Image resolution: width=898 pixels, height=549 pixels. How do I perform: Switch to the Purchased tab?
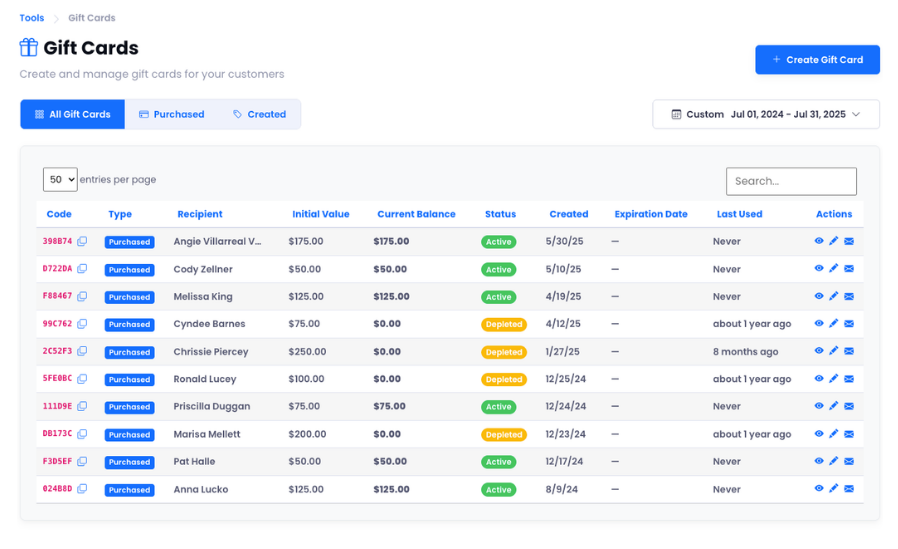point(172,114)
